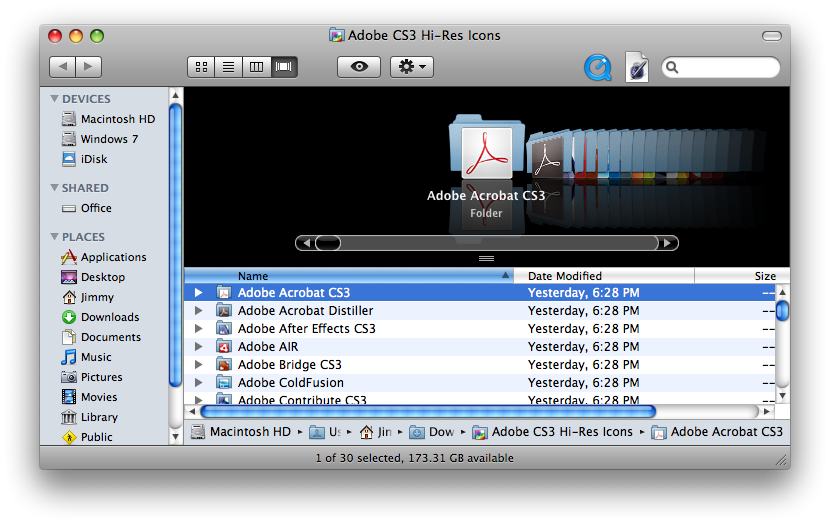Click the Cover Flow scrubber thumb

(328, 243)
